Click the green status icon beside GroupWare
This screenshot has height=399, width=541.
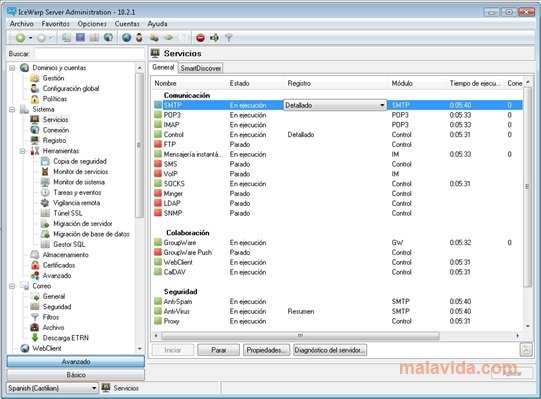pos(158,242)
